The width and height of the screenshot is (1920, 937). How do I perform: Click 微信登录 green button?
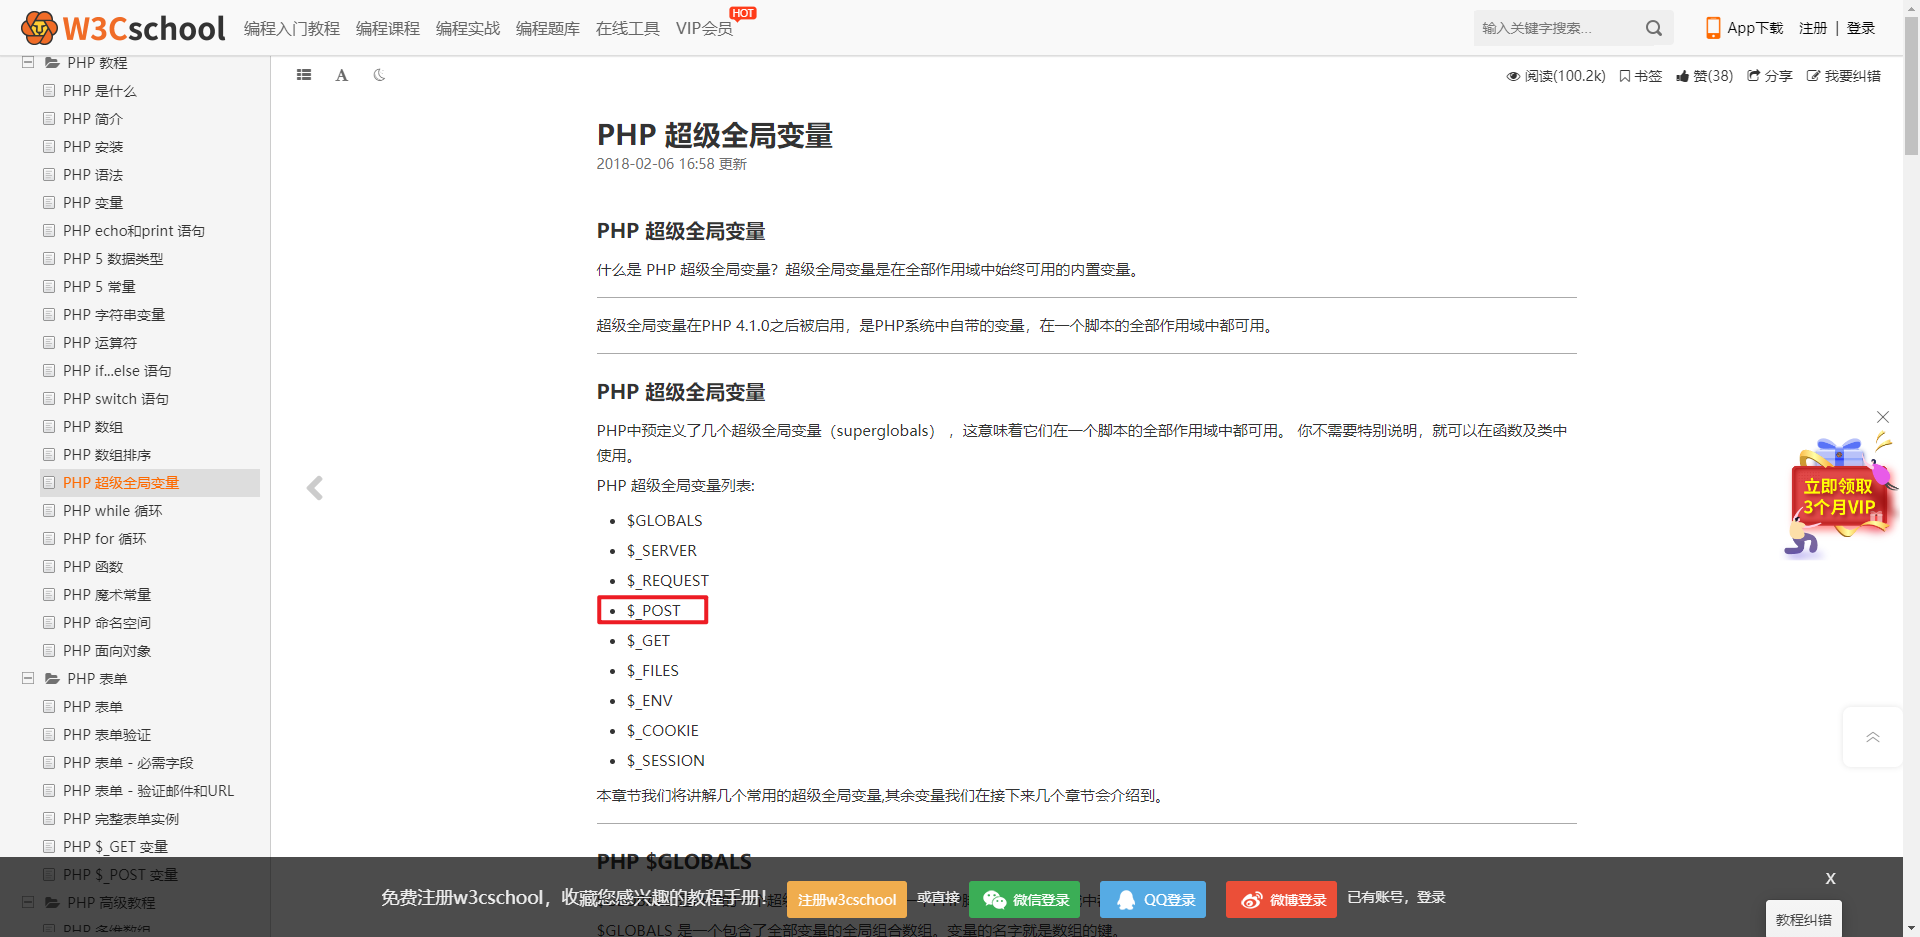click(1025, 899)
